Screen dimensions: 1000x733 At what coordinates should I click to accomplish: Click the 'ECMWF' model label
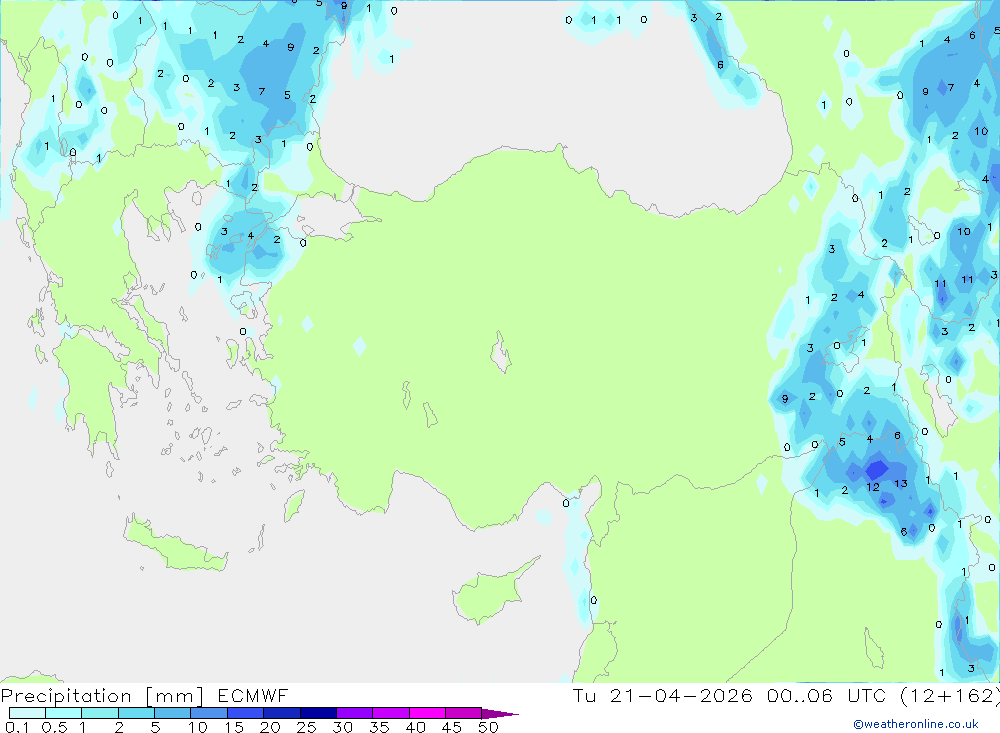coord(253,696)
